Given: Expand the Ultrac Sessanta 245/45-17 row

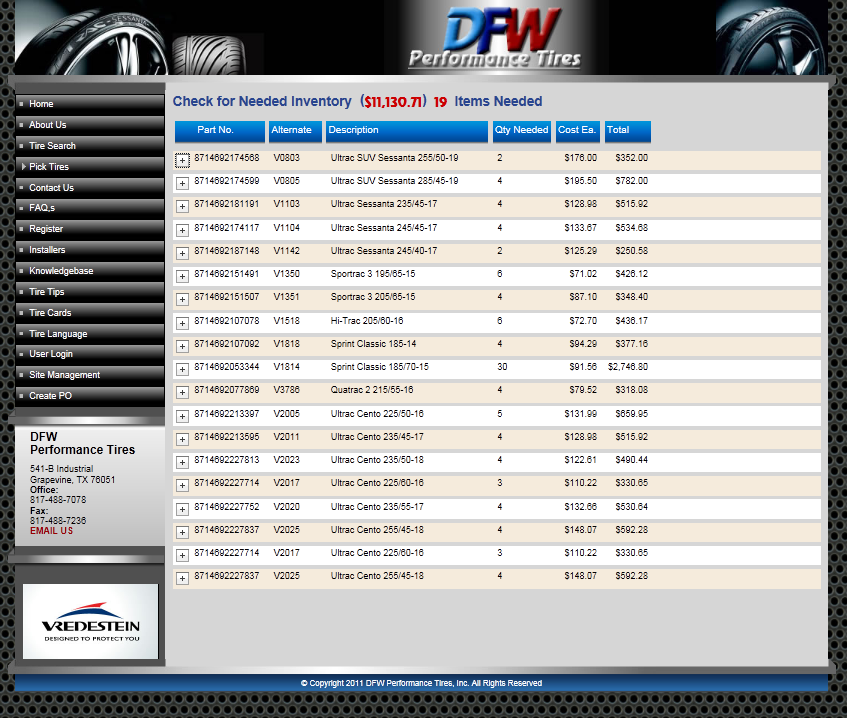Looking at the screenshot, I should 182,231.
